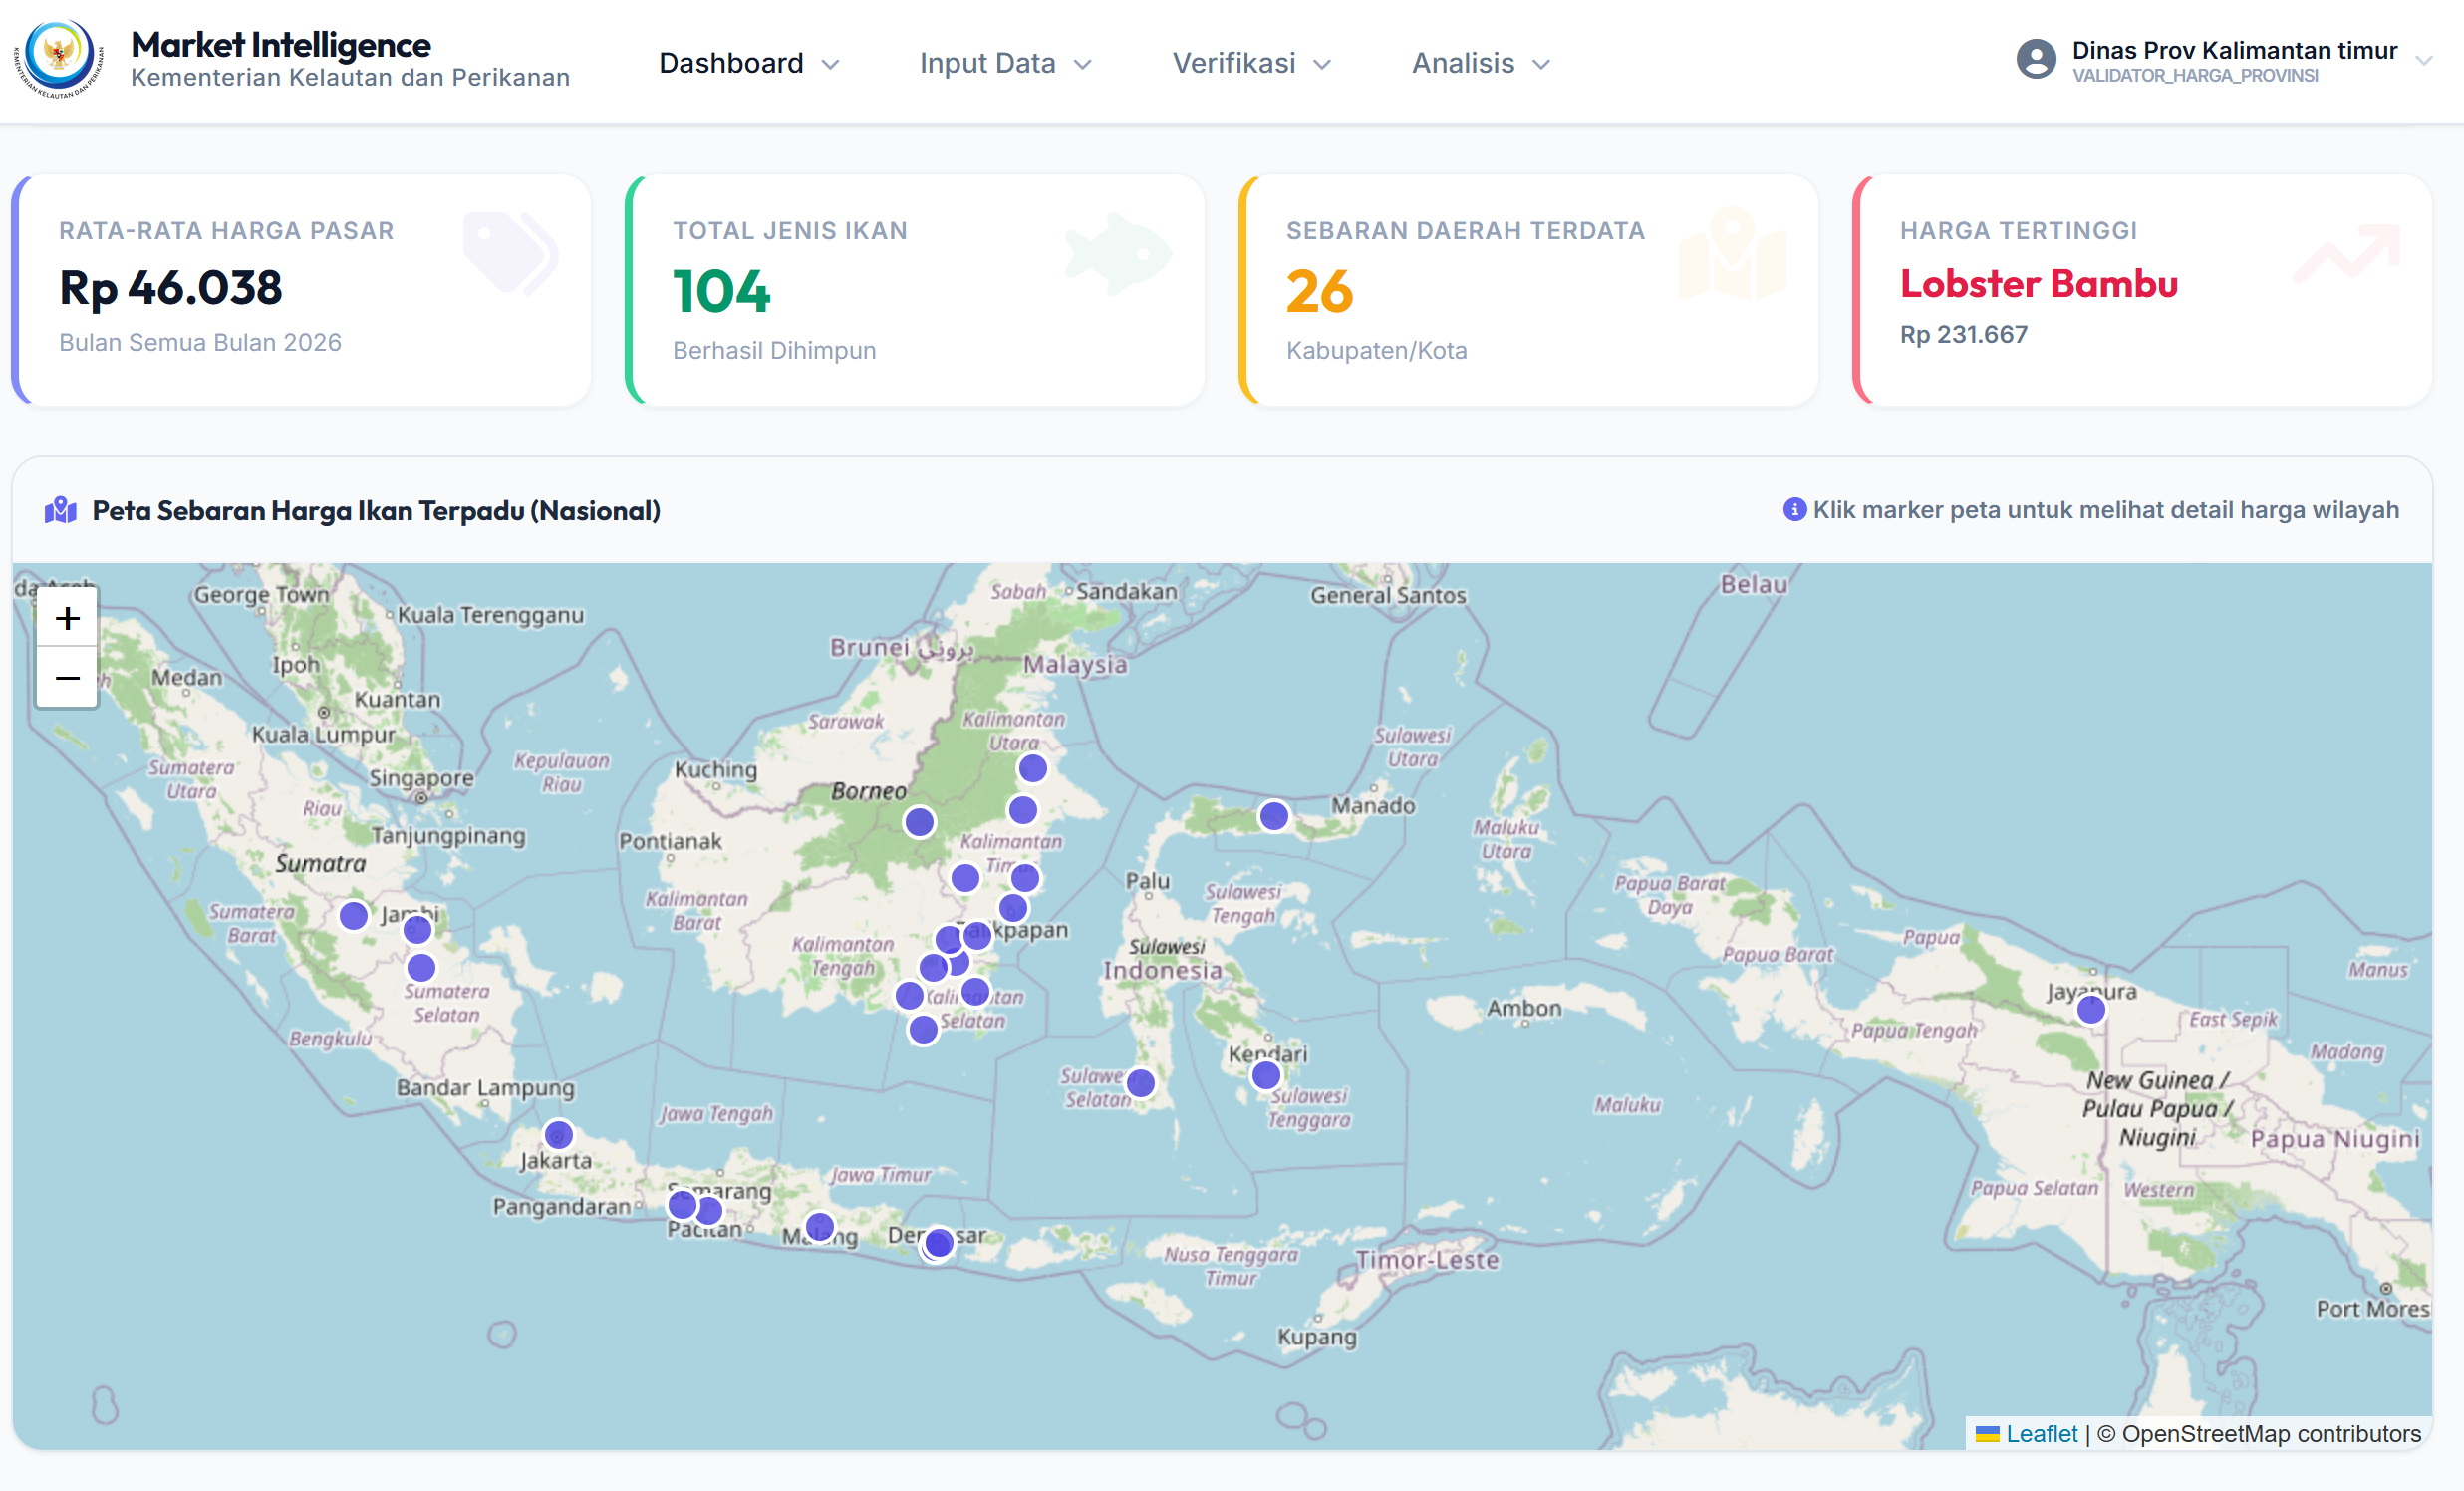Open the Analisis menu

click(1480, 63)
